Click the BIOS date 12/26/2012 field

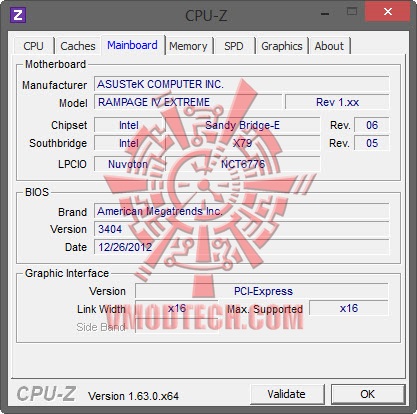click(242, 247)
